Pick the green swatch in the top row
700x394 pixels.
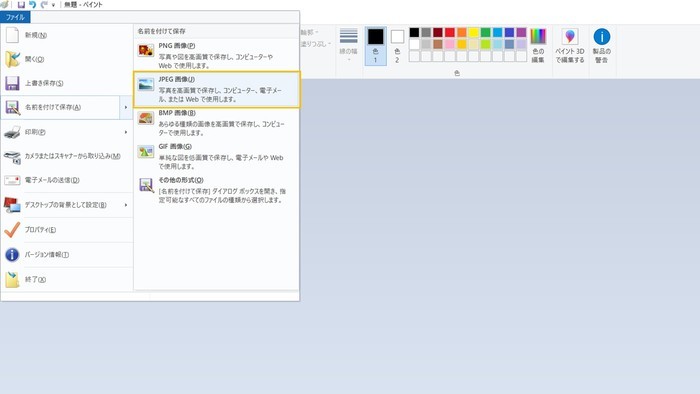[x=486, y=32]
